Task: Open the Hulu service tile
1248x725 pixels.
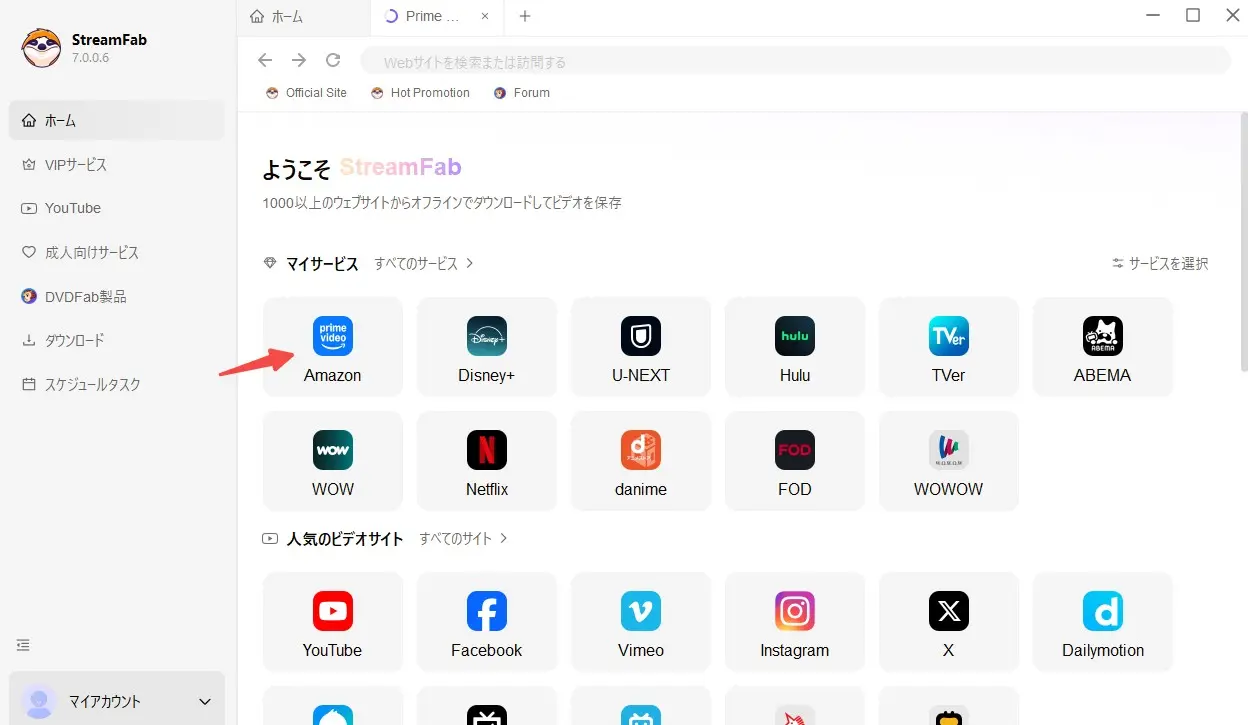Action: click(x=795, y=347)
